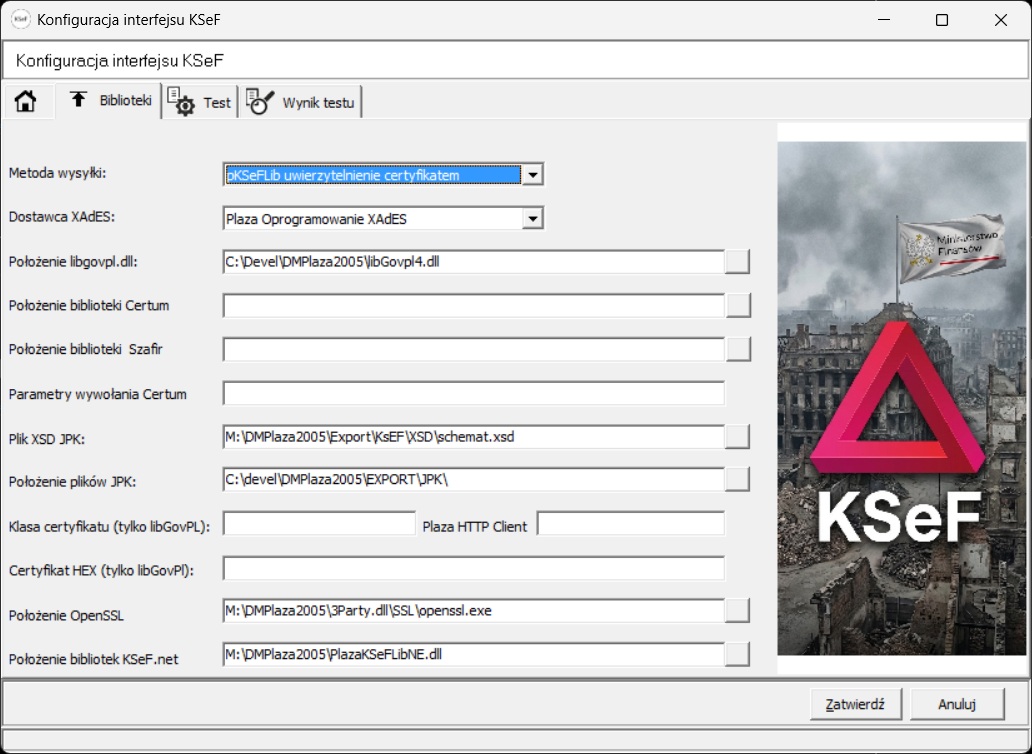Viewport: 1032px width, 754px height.
Task: Browse for Szafir library location
Action: (737, 349)
